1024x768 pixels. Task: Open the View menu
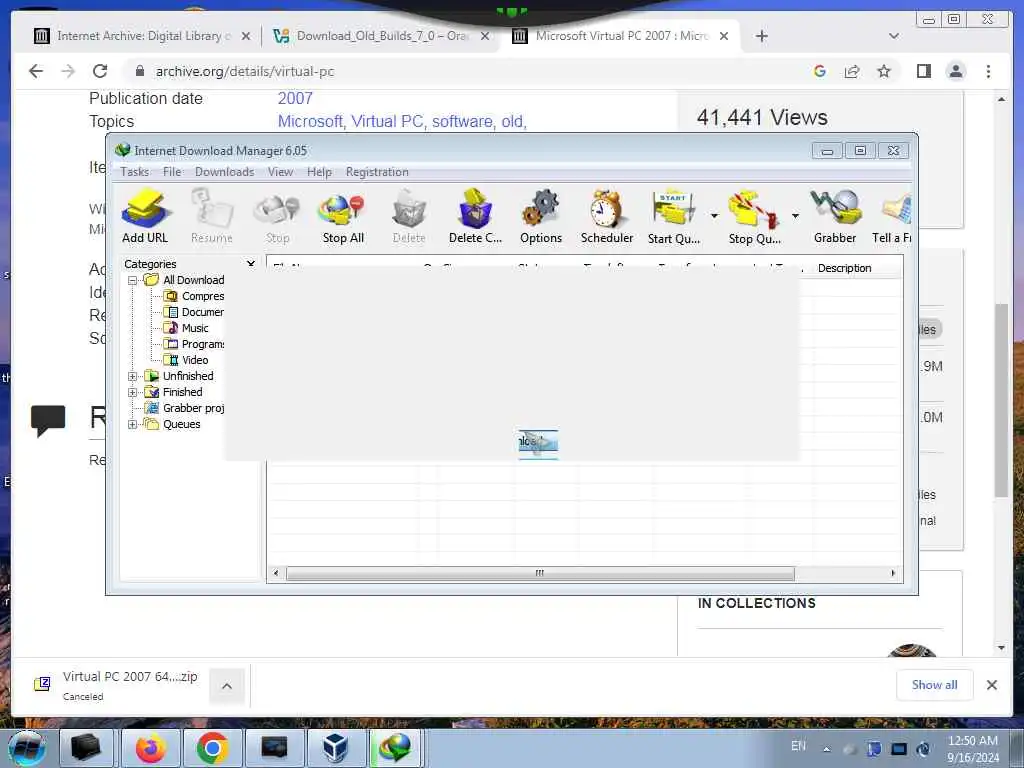click(280, 172)
